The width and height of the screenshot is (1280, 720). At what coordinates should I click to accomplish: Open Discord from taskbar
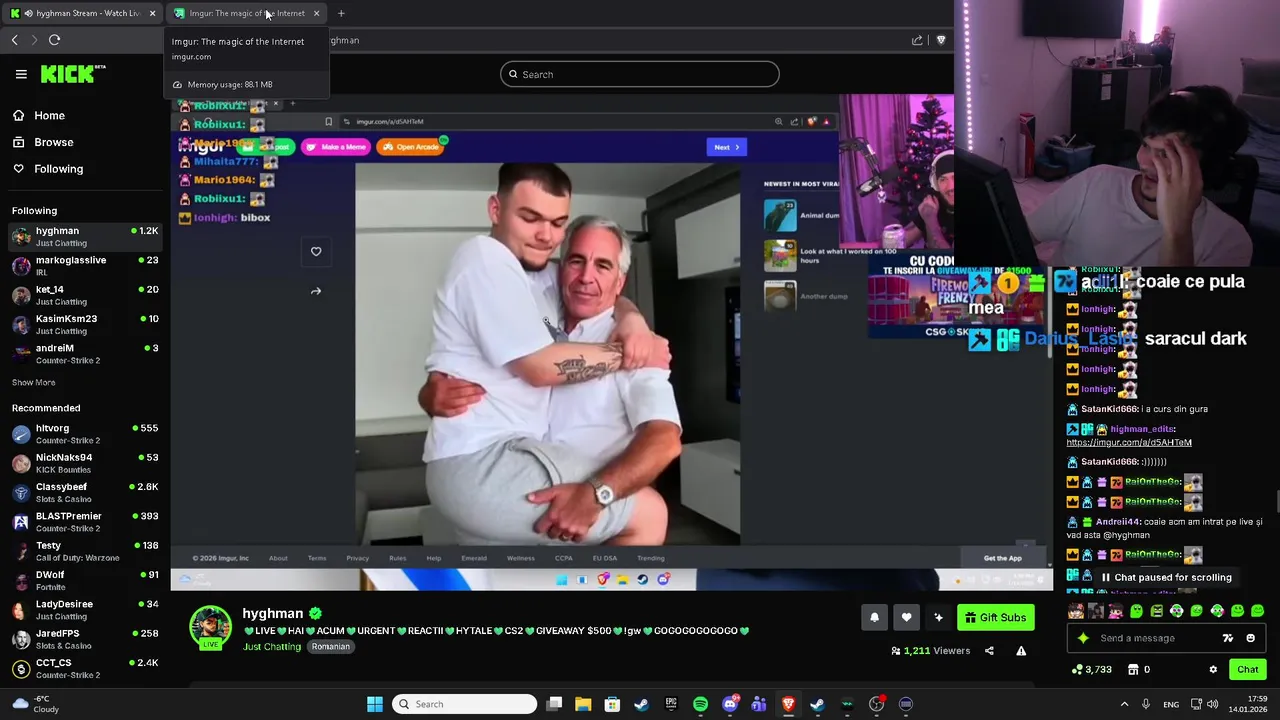click(729, 704)
